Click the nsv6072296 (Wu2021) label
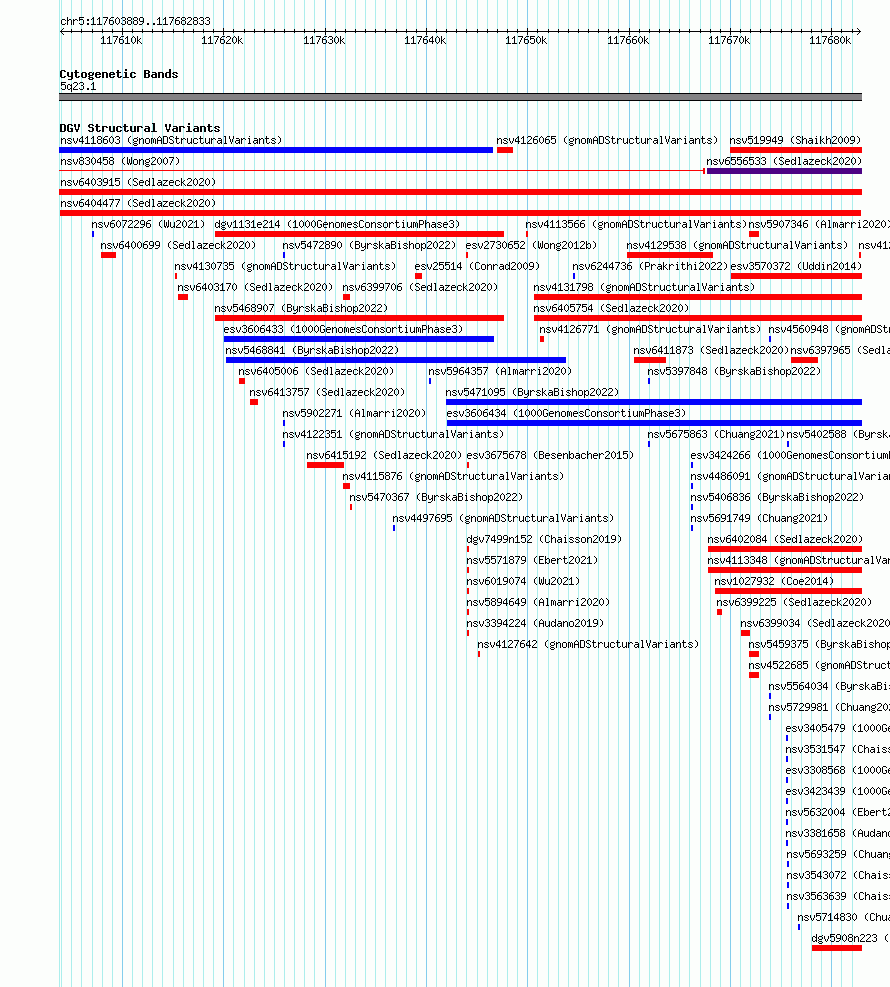This screenshot has height=987, width=890. click(148, 224)
